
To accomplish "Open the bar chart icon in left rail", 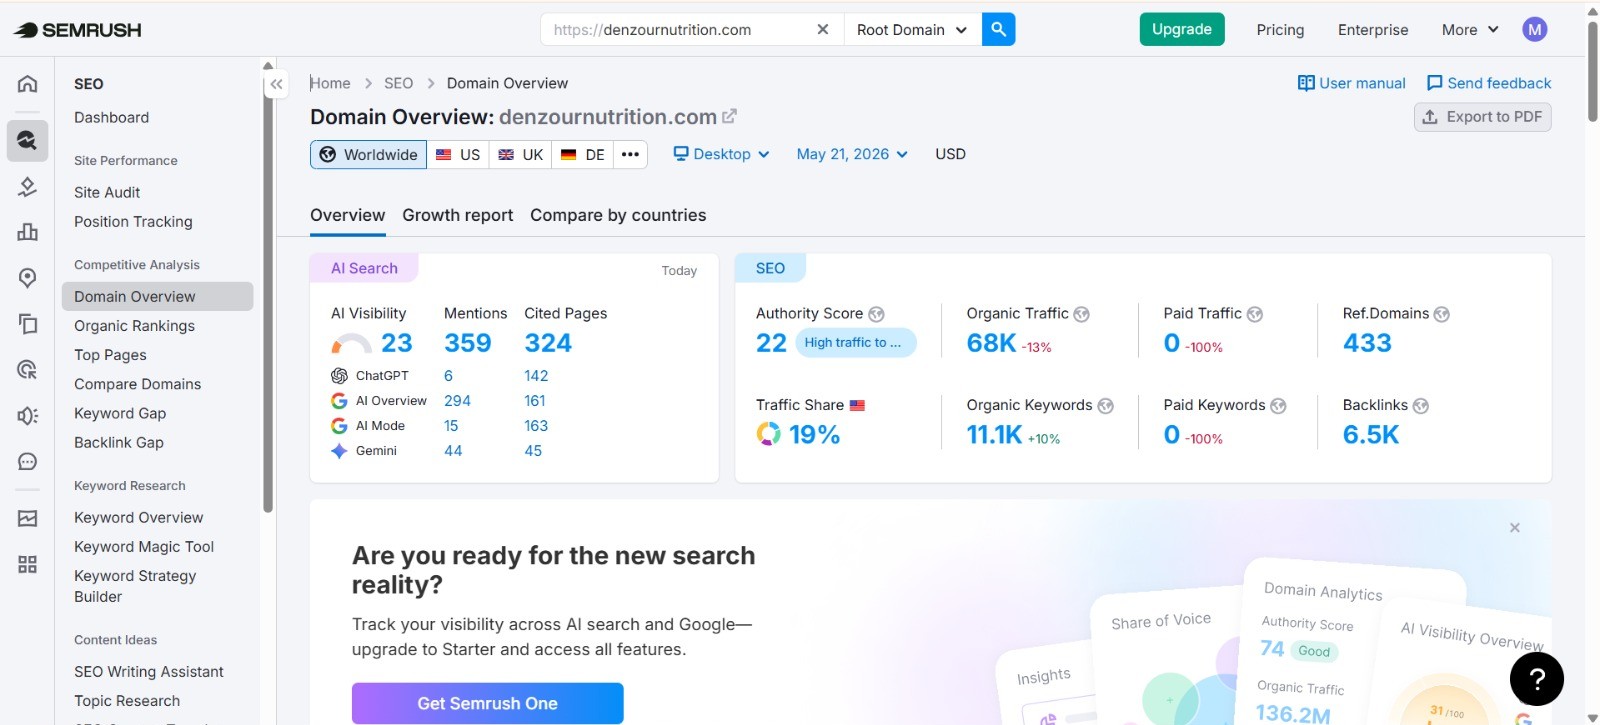I will tap(27, 232).
